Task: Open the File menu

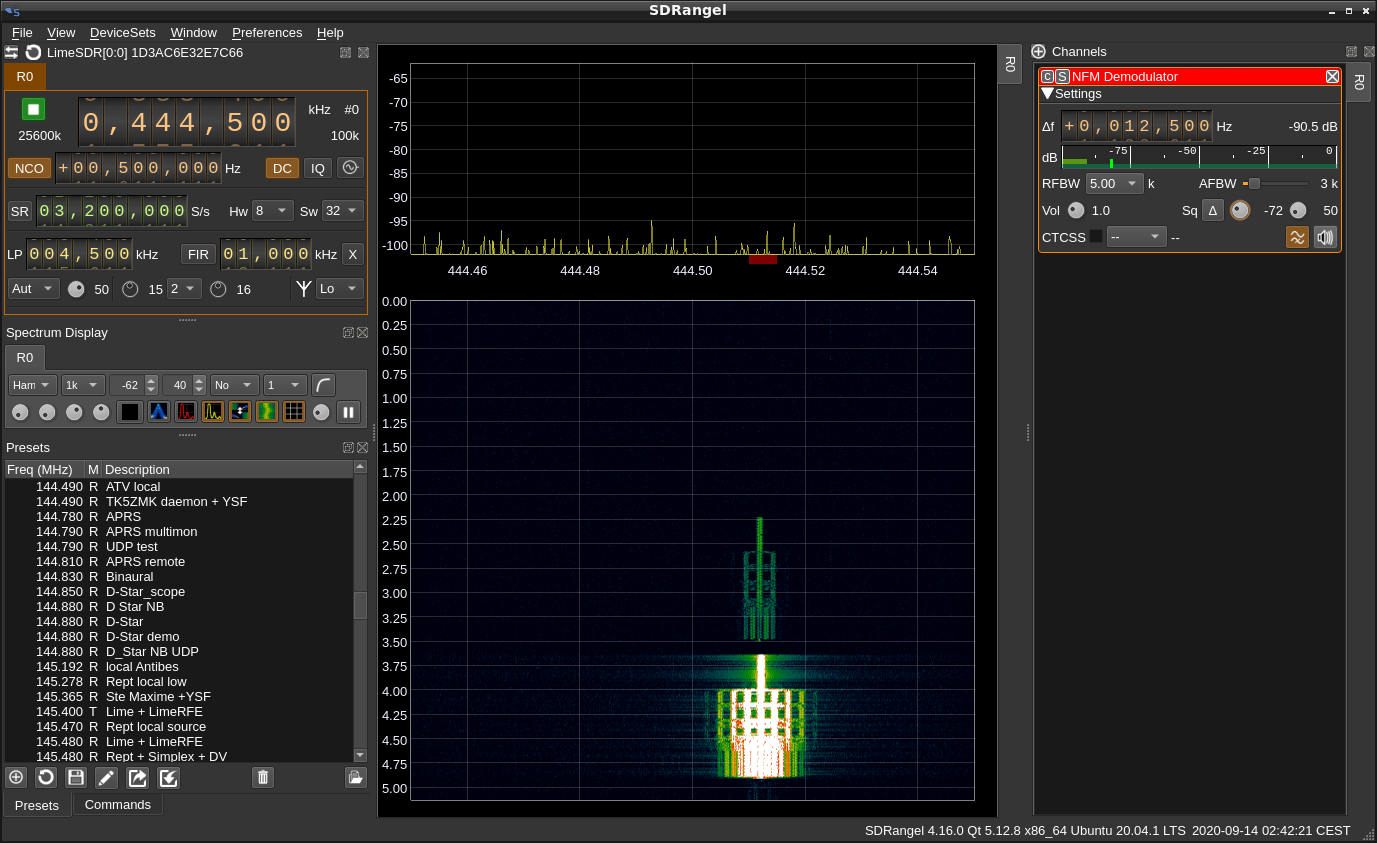Action: 22,32
